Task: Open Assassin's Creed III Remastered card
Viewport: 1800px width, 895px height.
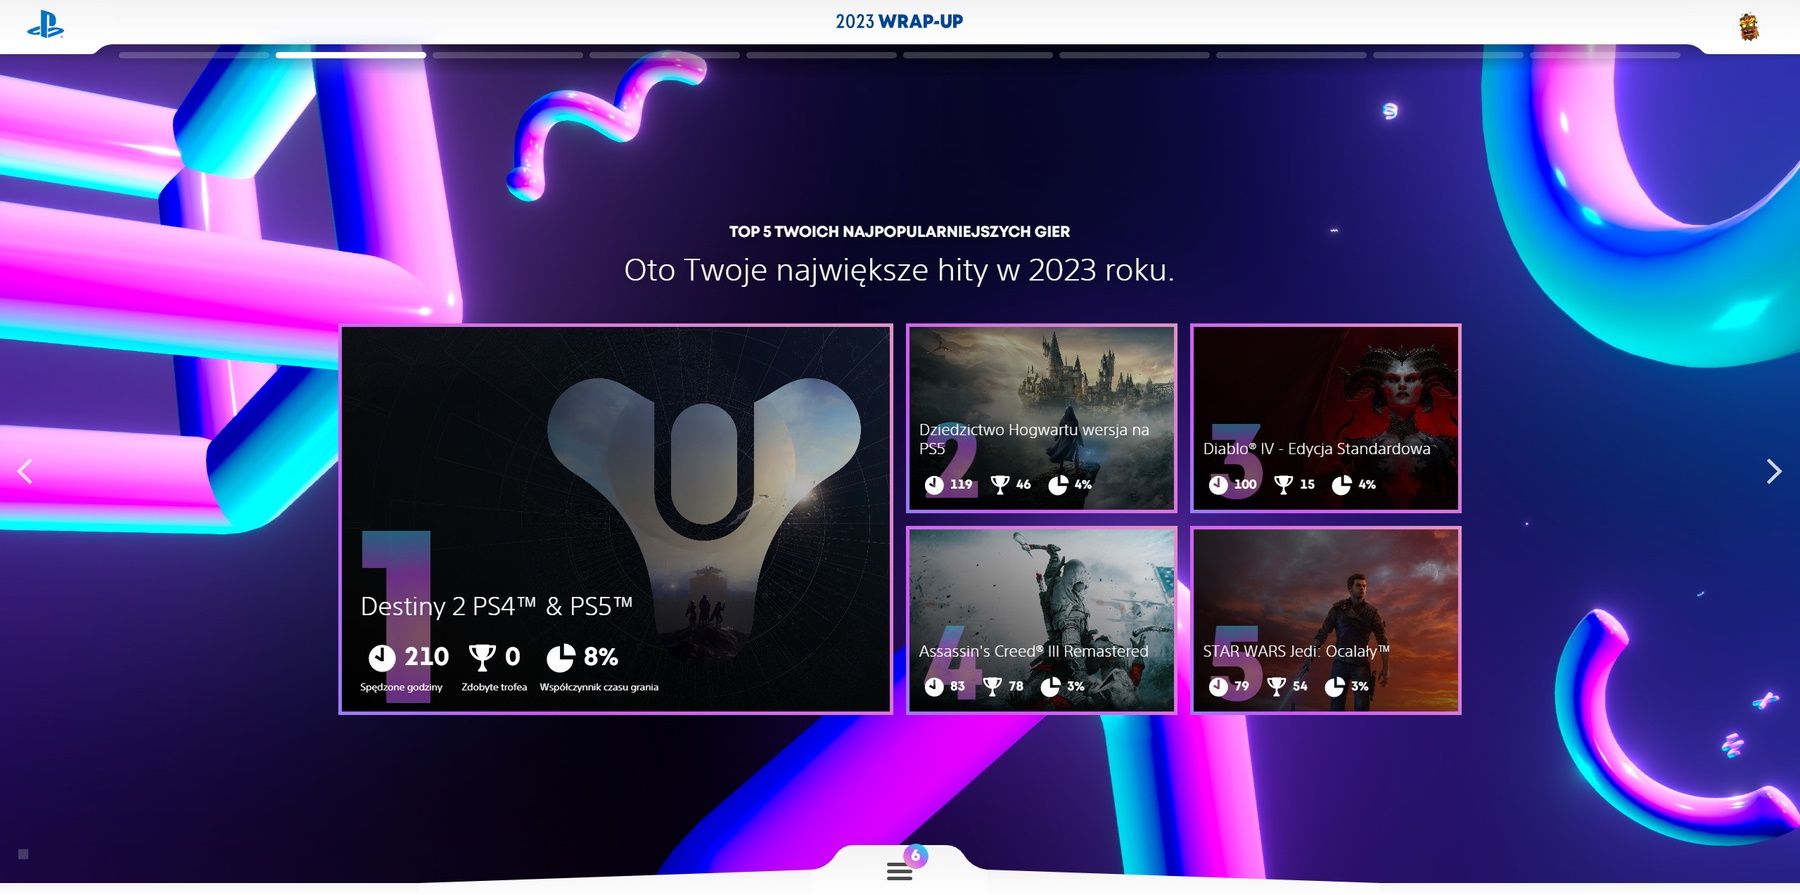Action: coord(1042,620)
